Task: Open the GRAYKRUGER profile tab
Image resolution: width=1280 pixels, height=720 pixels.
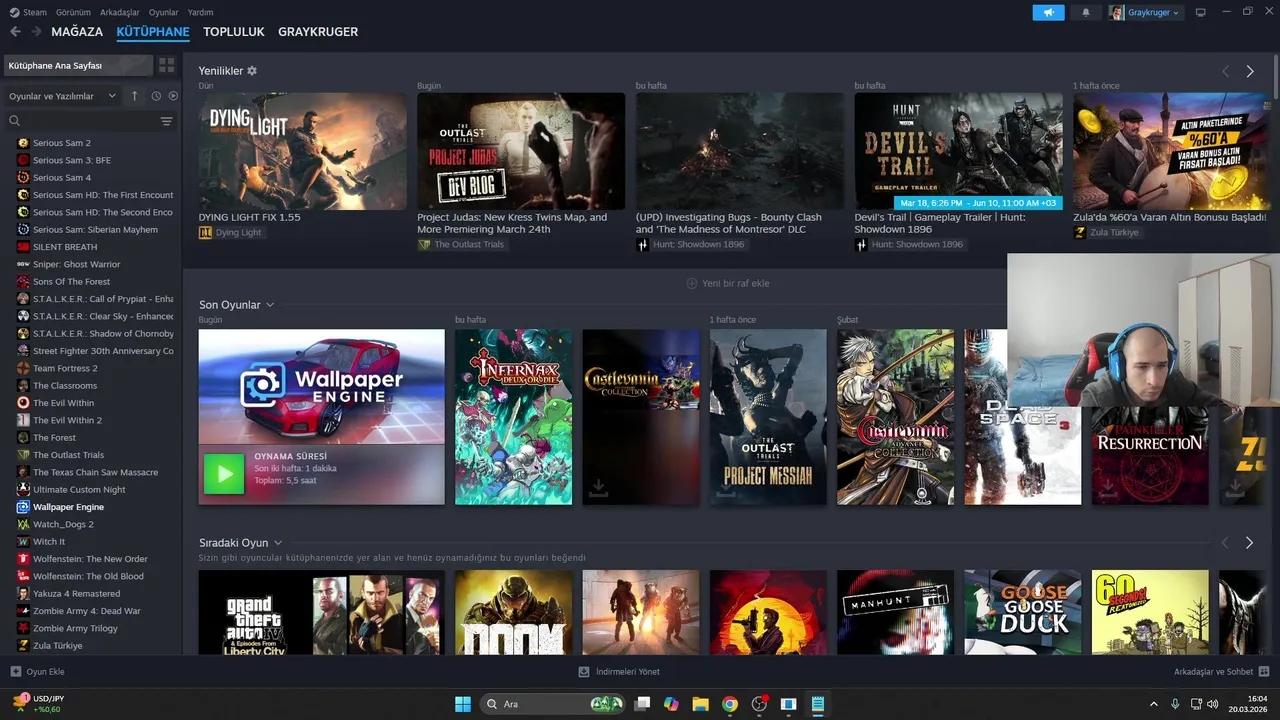Action: click(x=318, y=32)
